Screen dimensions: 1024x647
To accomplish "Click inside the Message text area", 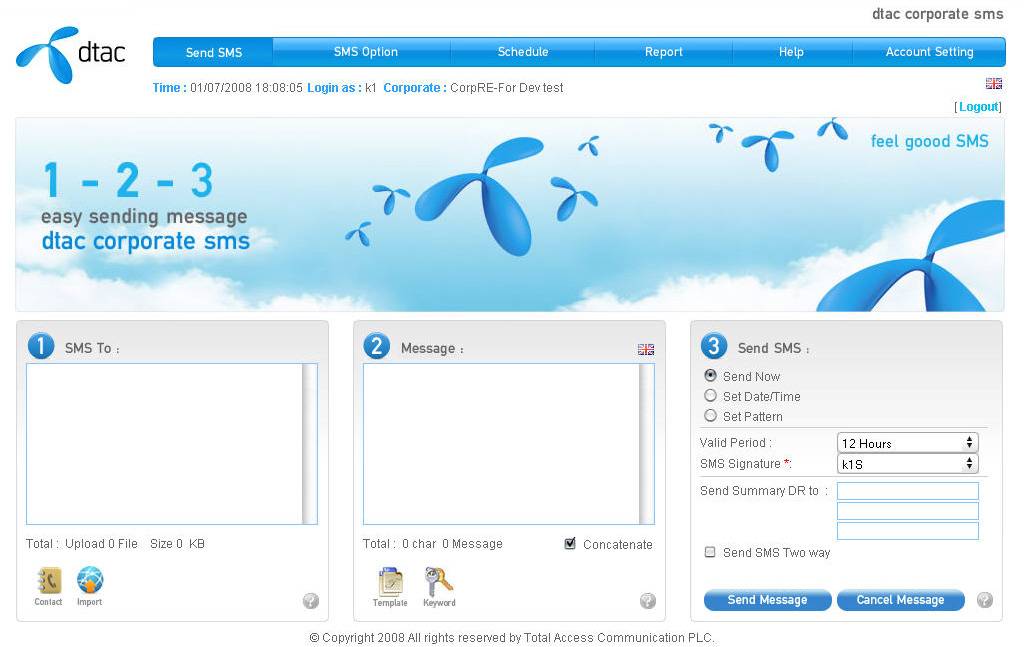I will point(502,444).
